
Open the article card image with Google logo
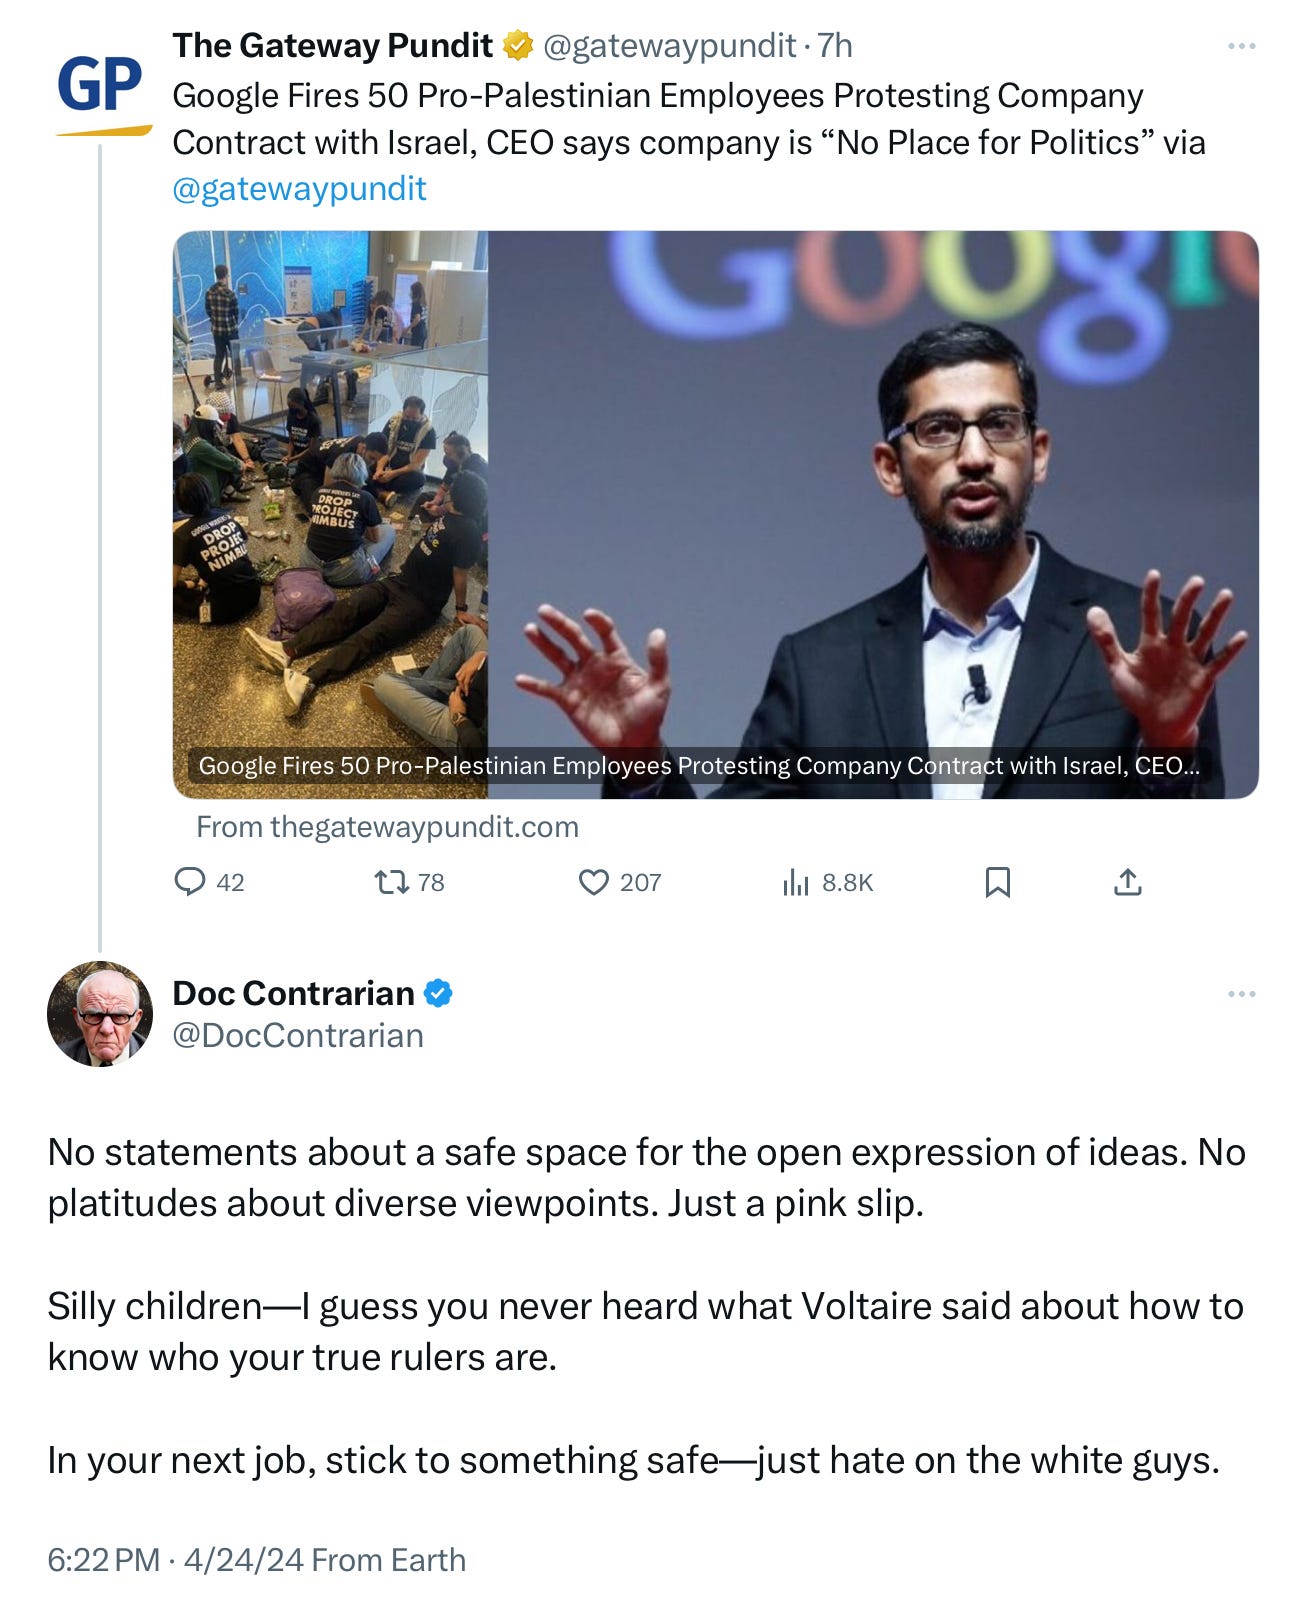click(x=715, y=514)
